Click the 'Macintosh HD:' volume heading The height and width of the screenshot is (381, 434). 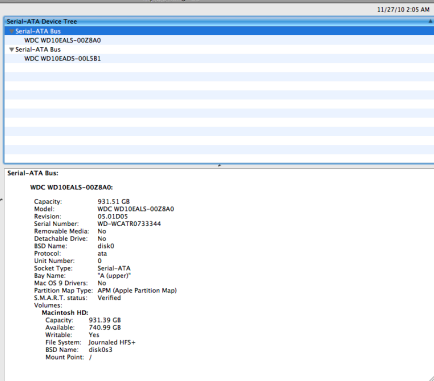click(x=65, y=313)
